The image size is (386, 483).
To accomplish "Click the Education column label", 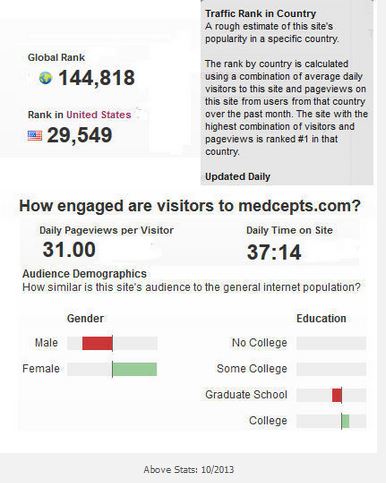I will pyautogui.click(x=321, y=318).
